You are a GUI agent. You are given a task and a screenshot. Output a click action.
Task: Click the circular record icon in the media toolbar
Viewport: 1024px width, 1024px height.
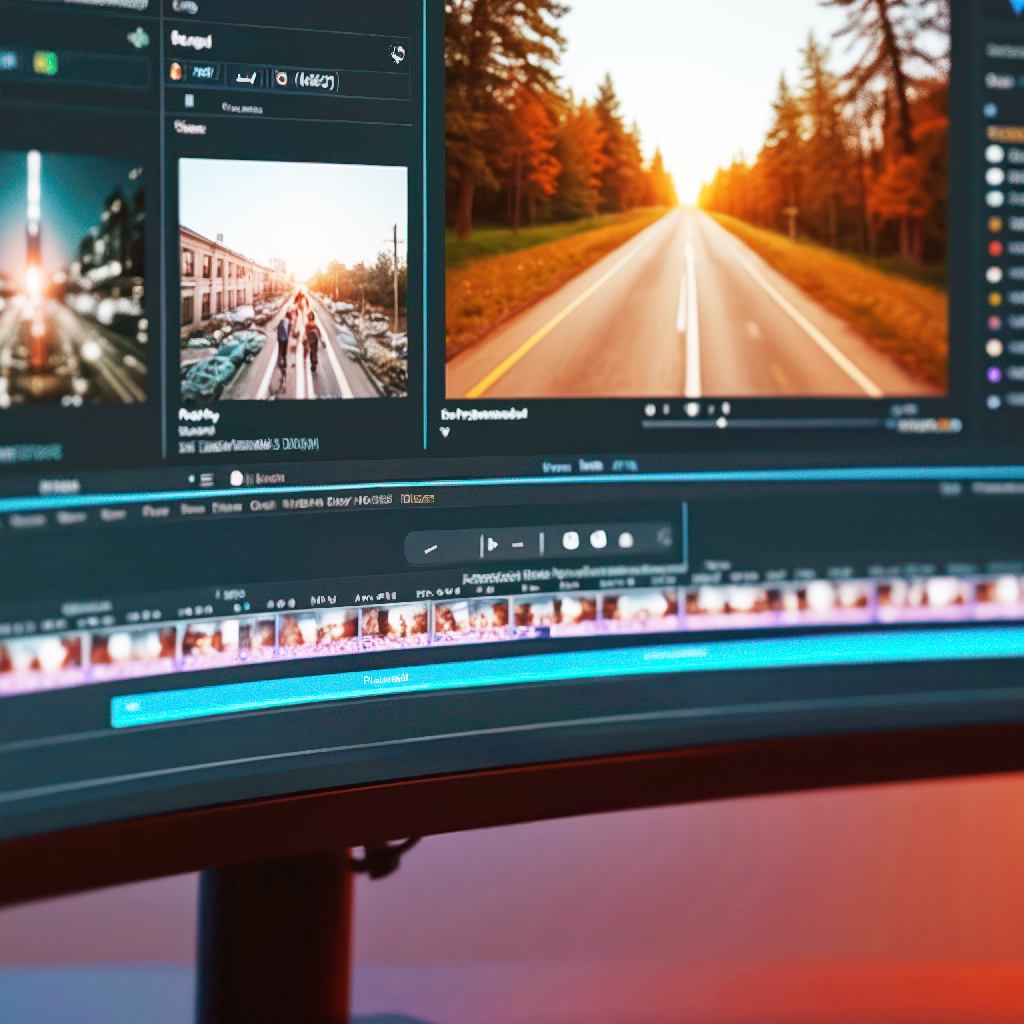click(x=281, y=77)
